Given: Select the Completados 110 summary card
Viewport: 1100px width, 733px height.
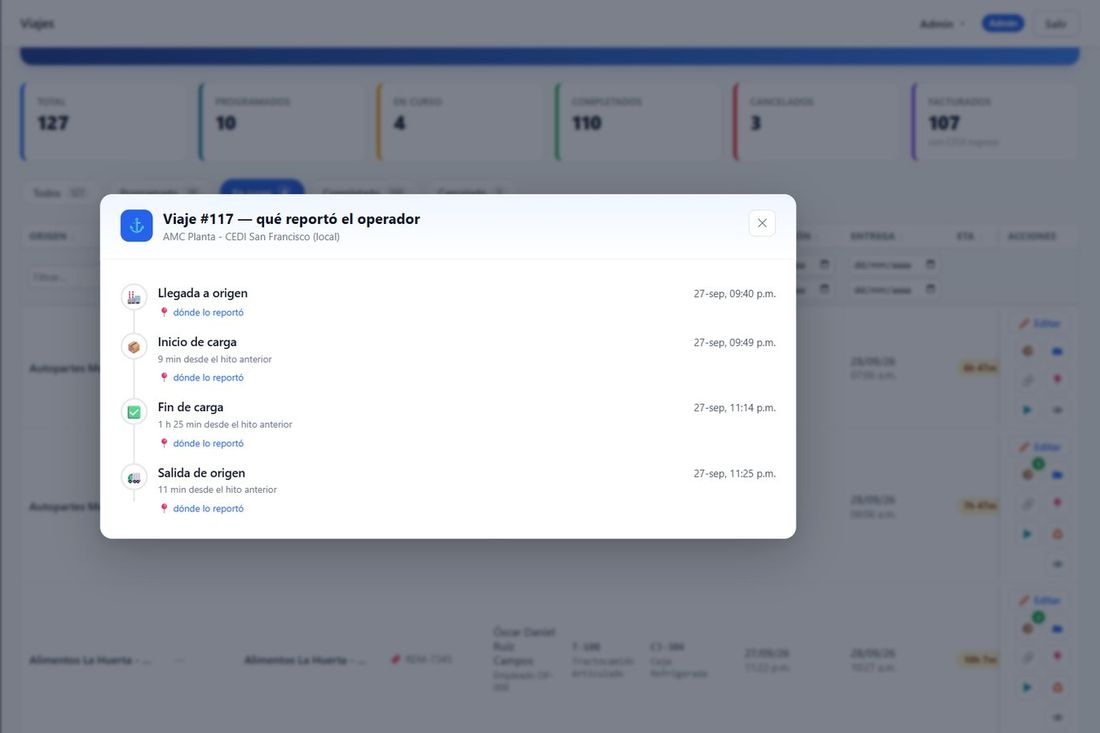Looking at the screenshot, I should [x=639, y=122].
